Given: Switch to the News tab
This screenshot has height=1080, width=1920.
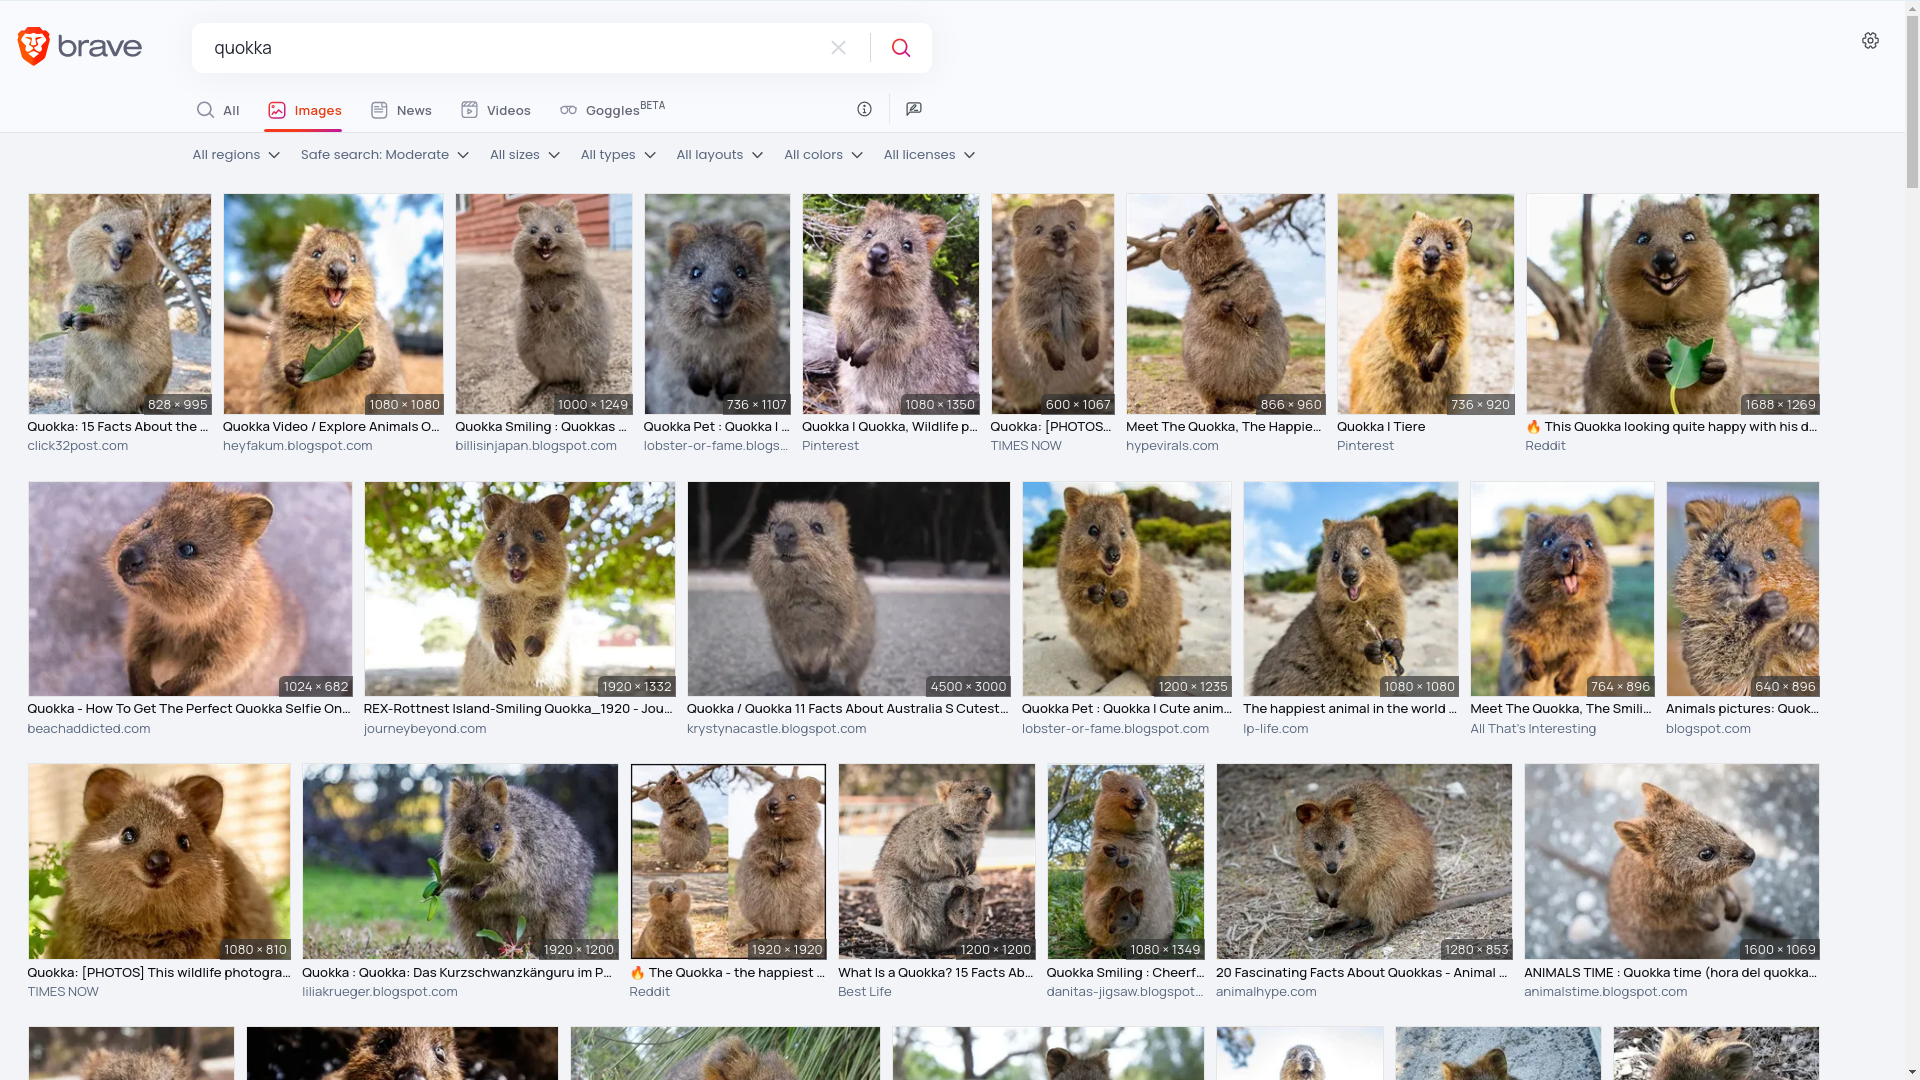Looking at the screenshot, I should 401,110.
